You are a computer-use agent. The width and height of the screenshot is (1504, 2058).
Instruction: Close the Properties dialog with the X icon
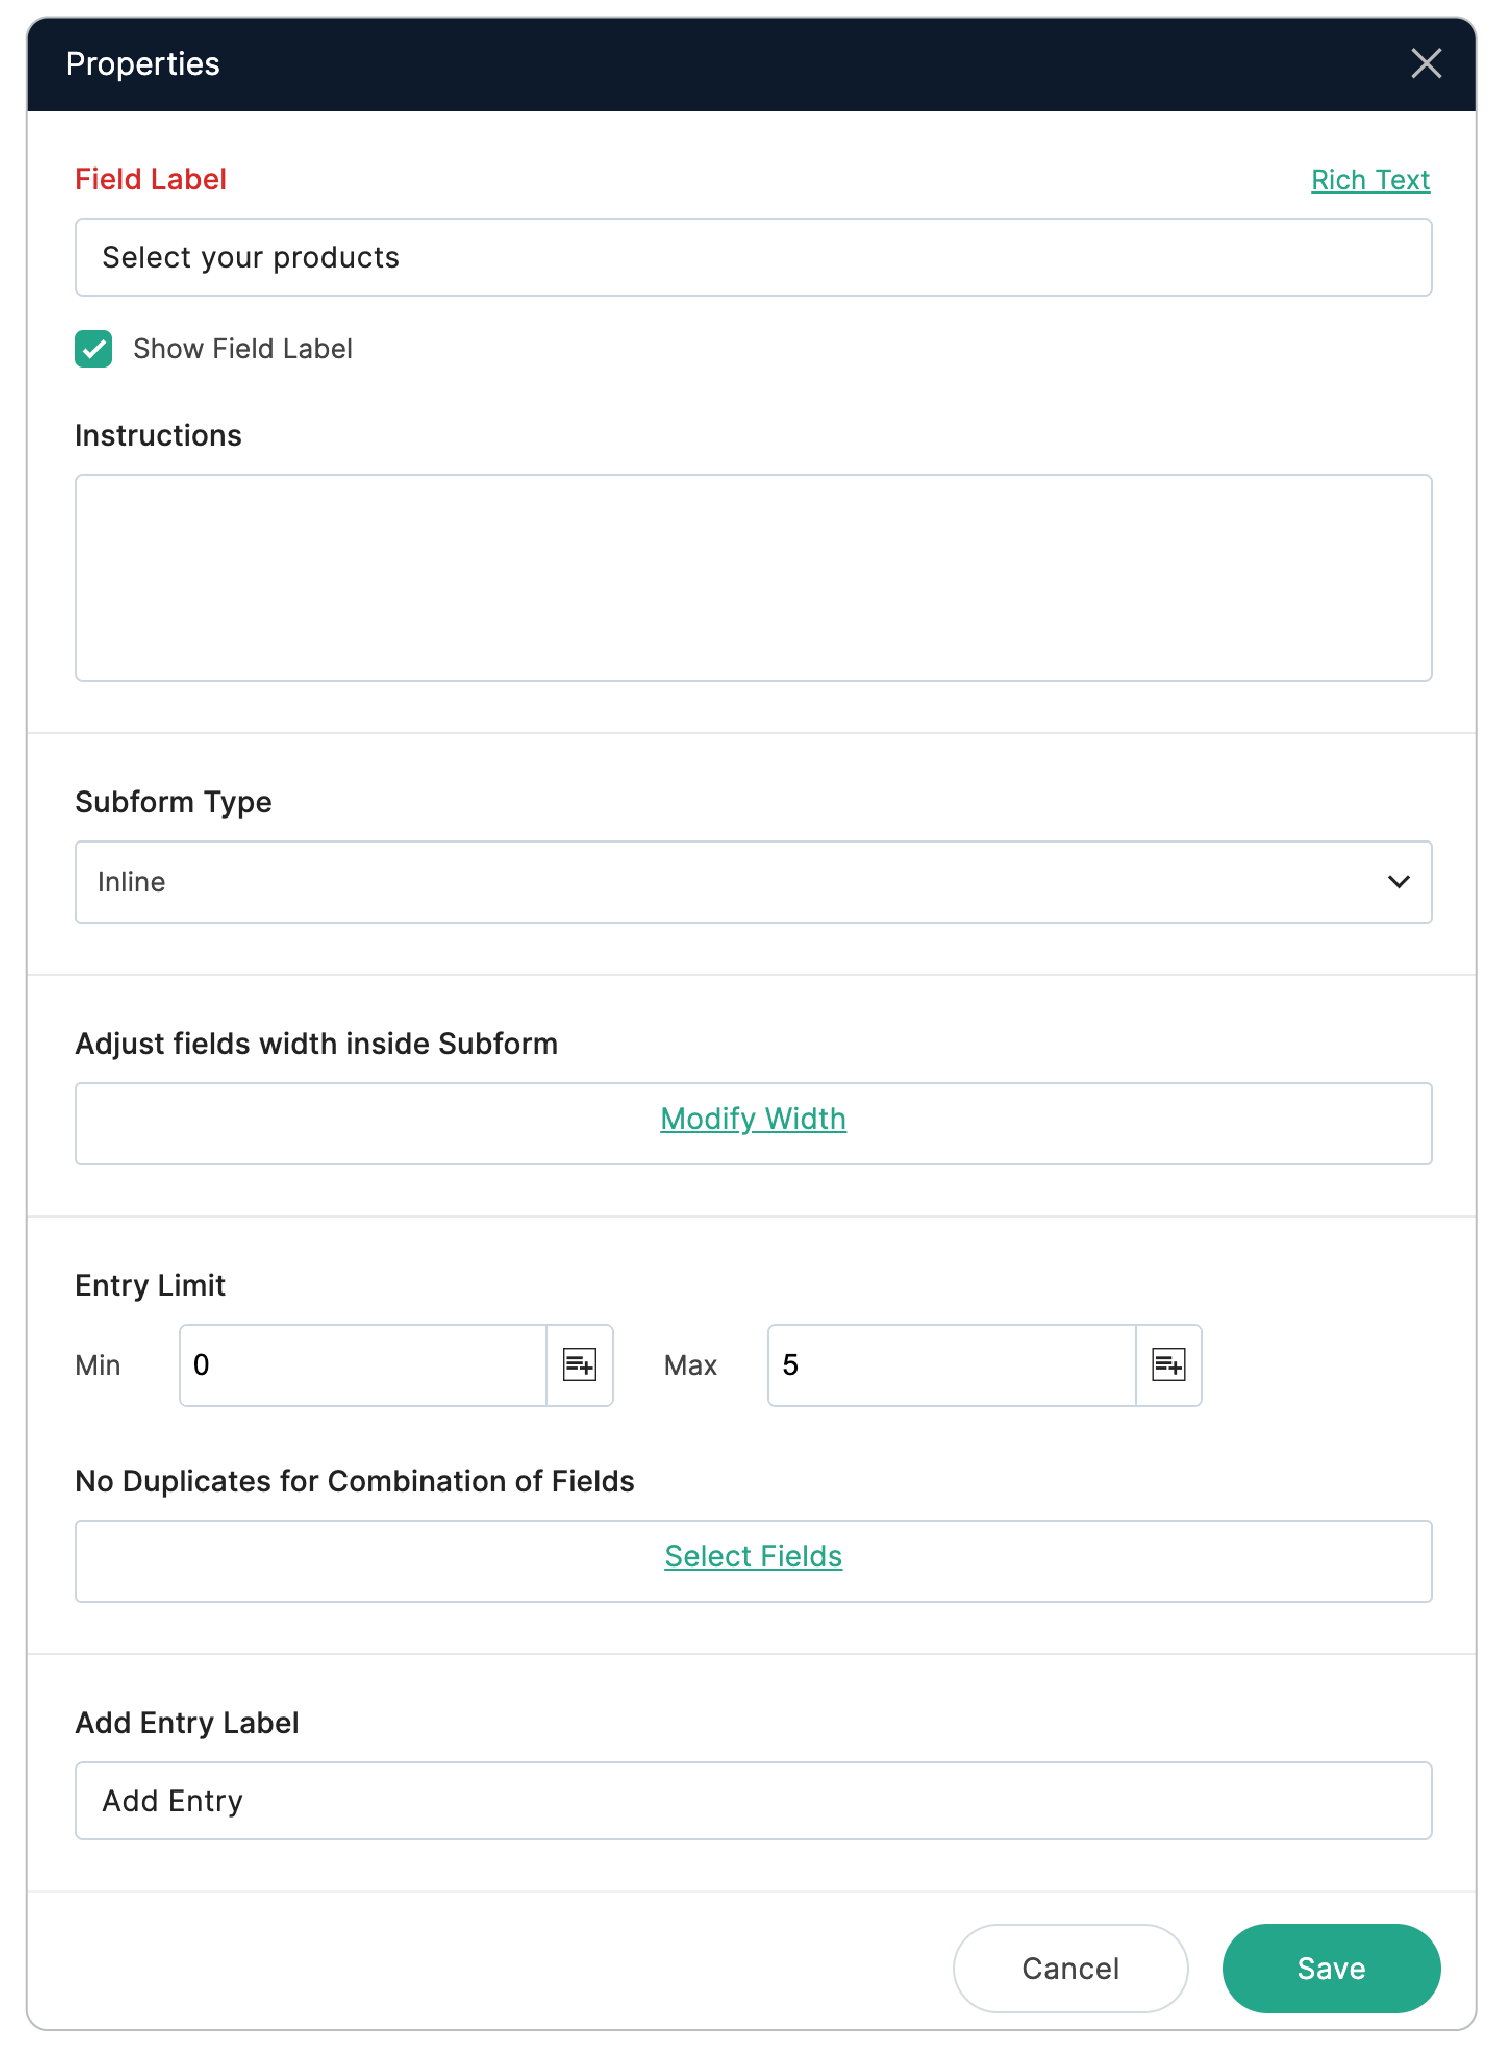1425,64
